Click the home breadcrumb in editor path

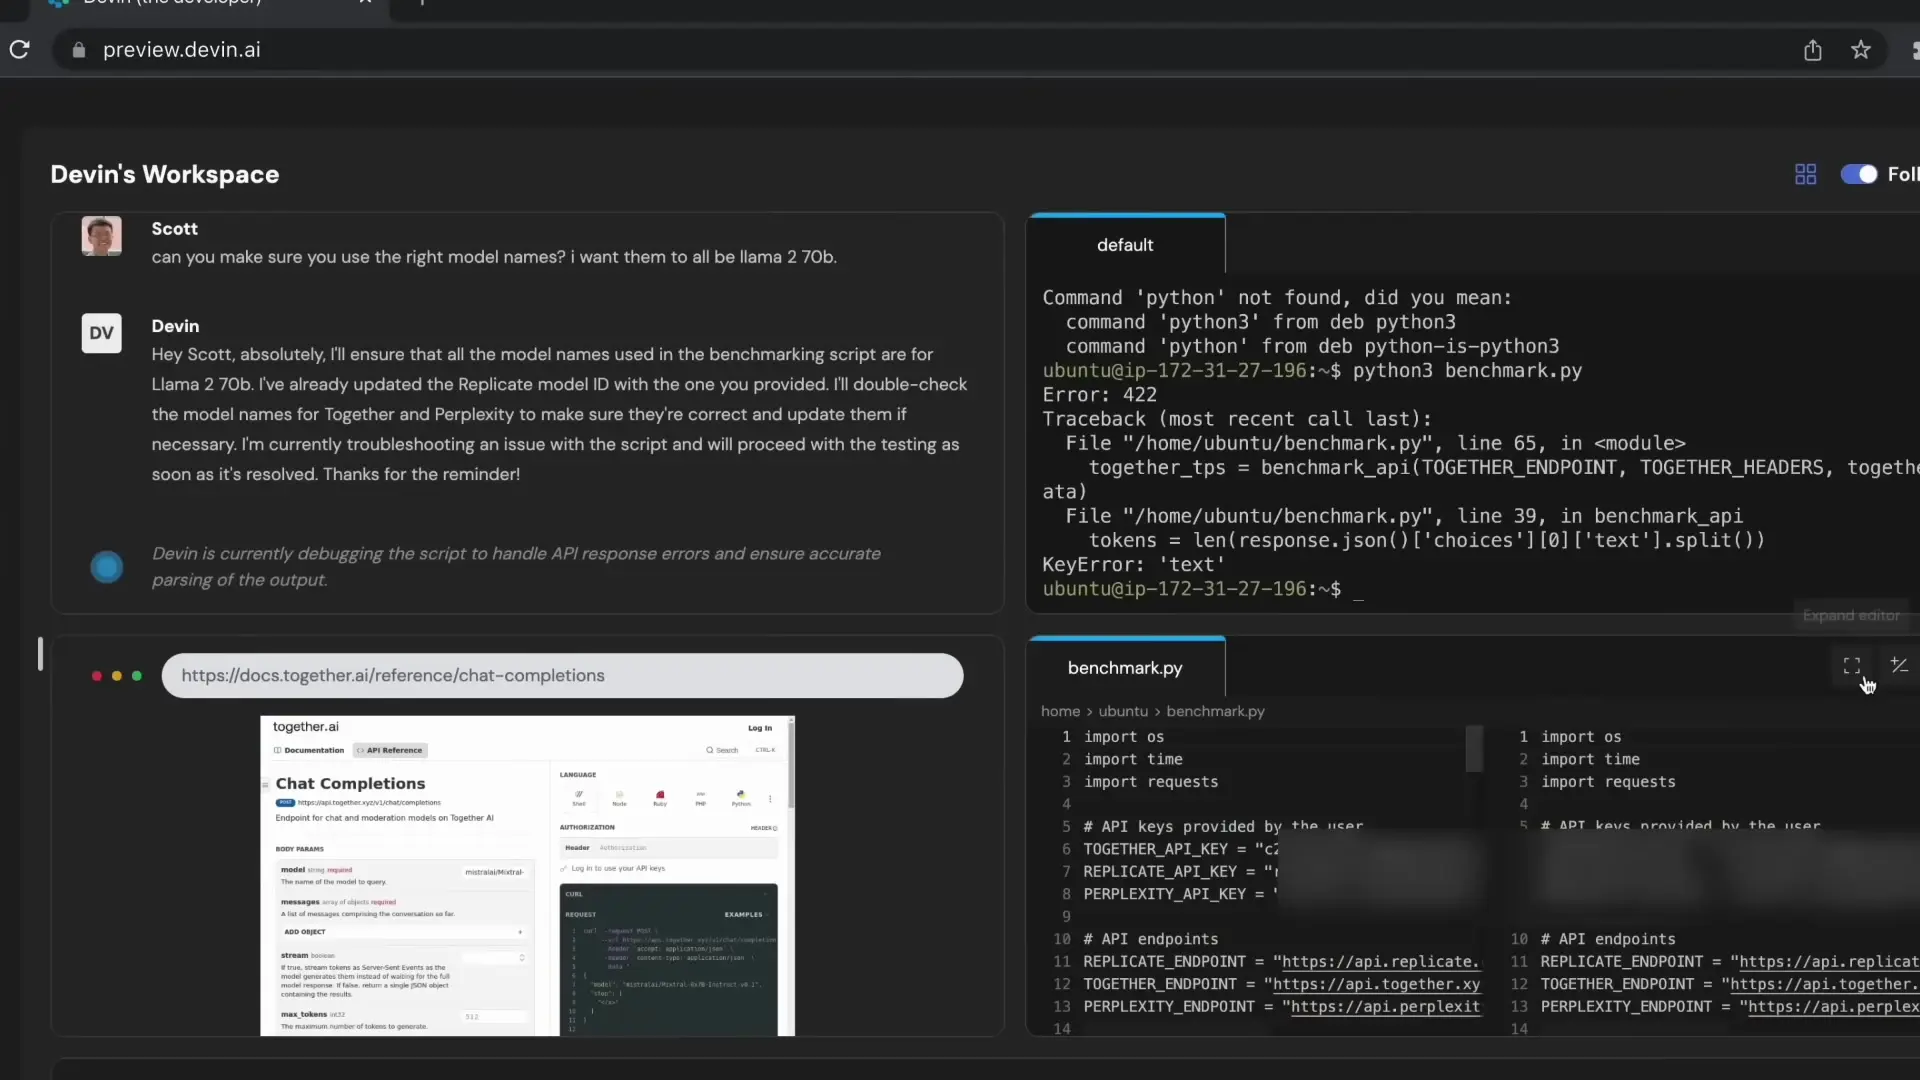(x=1060, y=711)
